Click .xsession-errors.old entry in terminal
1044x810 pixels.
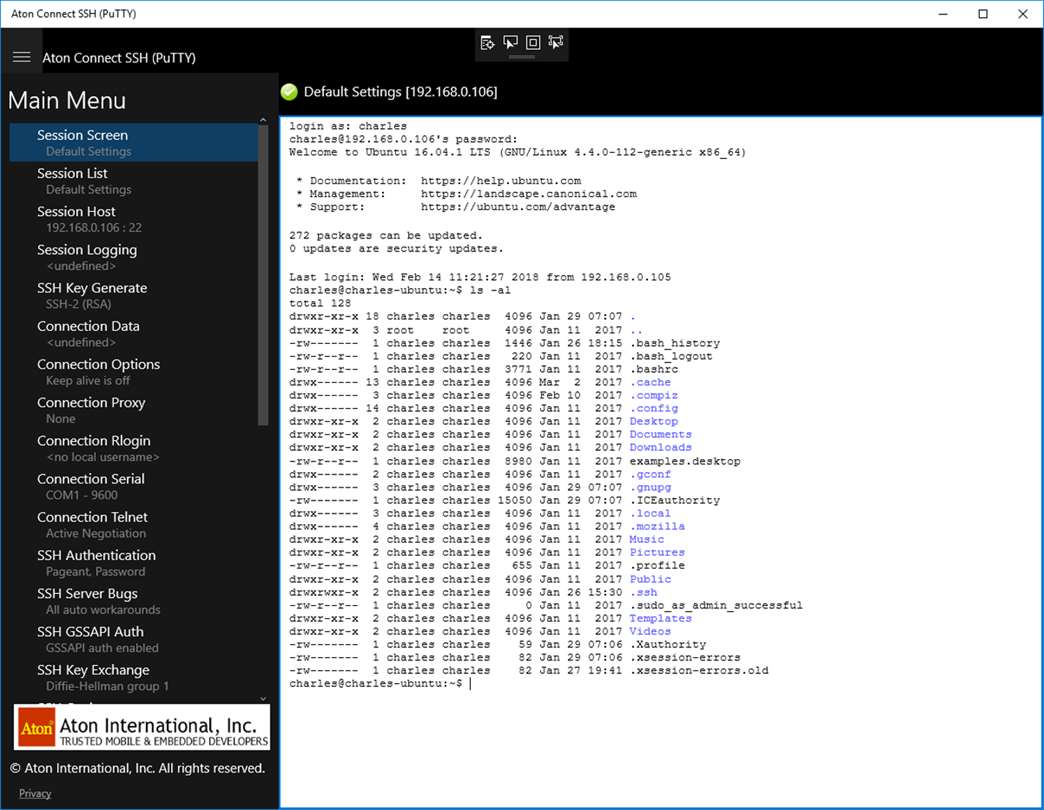699,670
